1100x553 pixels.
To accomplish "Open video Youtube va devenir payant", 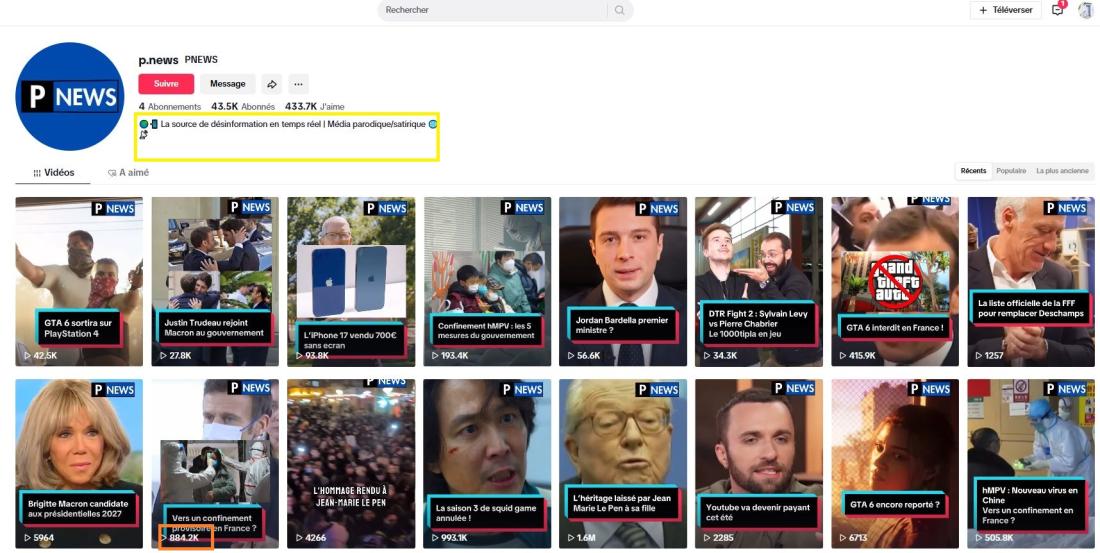I will click(759, 464).
